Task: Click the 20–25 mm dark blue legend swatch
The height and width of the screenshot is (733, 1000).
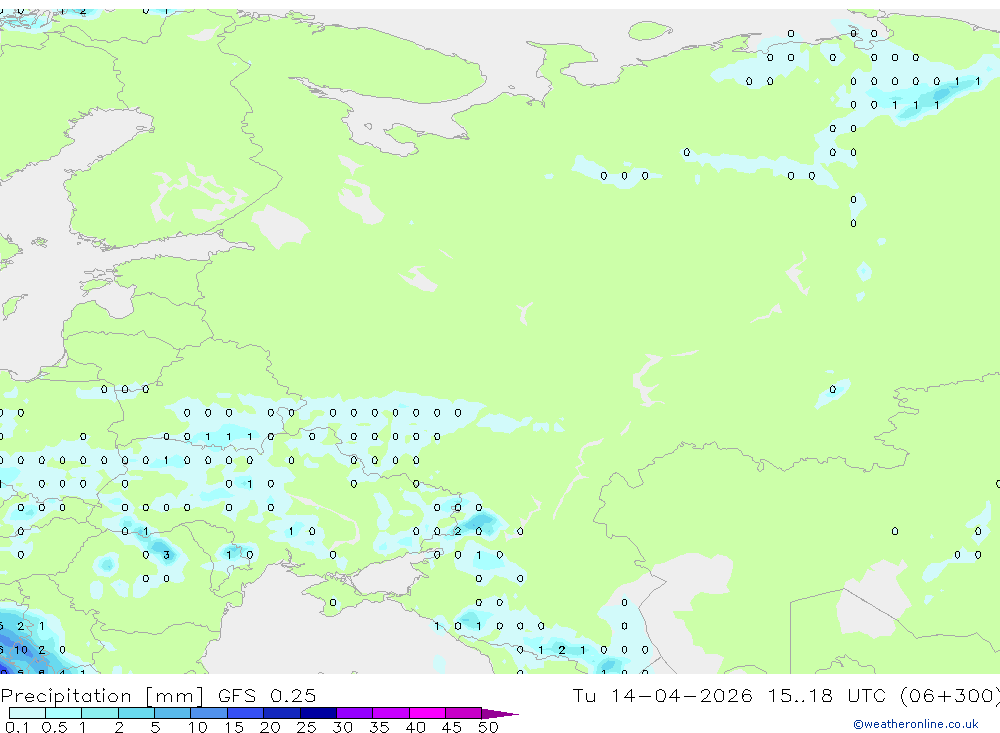Action: pyautogui.click(x=281, y=713)
